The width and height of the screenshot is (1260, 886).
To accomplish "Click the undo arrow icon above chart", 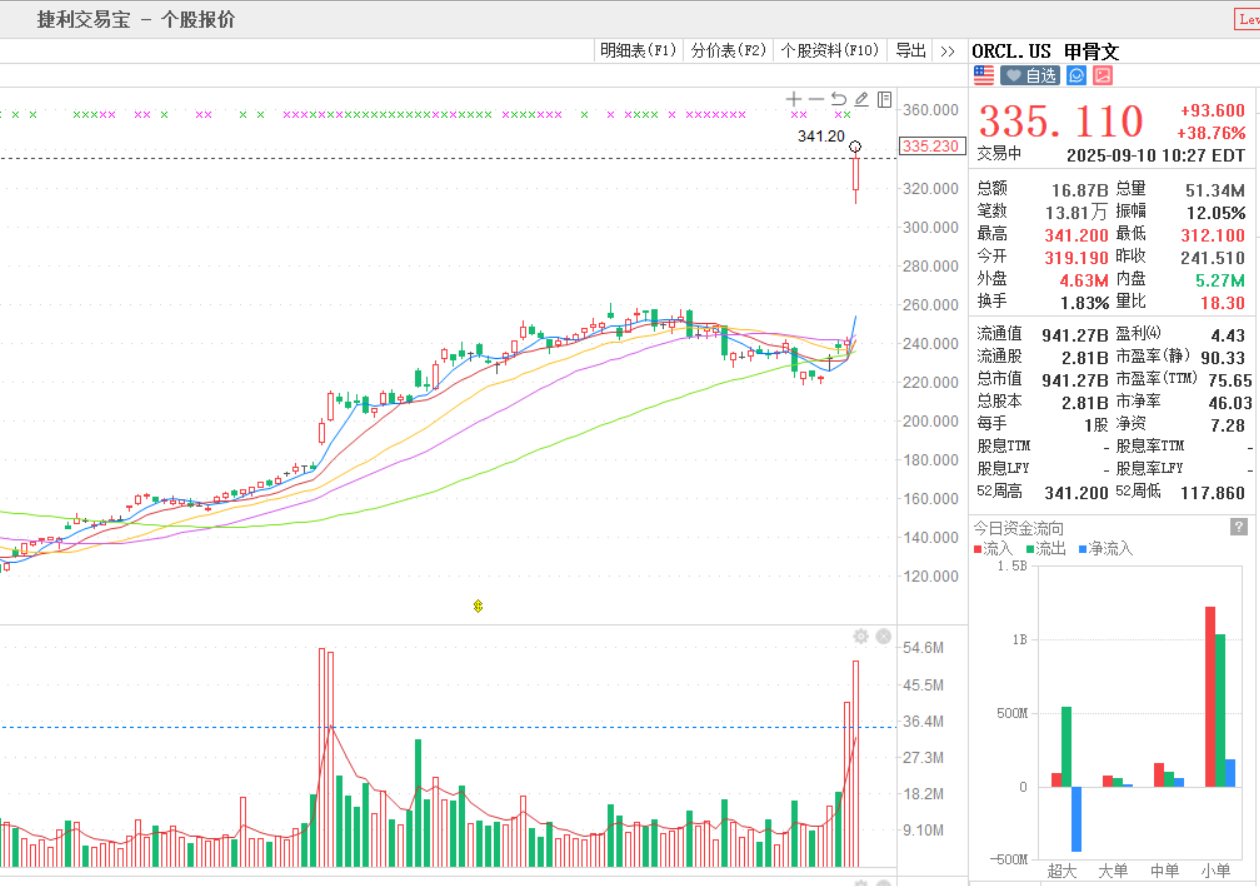I will pyautogui.click(x=839, y=99).
